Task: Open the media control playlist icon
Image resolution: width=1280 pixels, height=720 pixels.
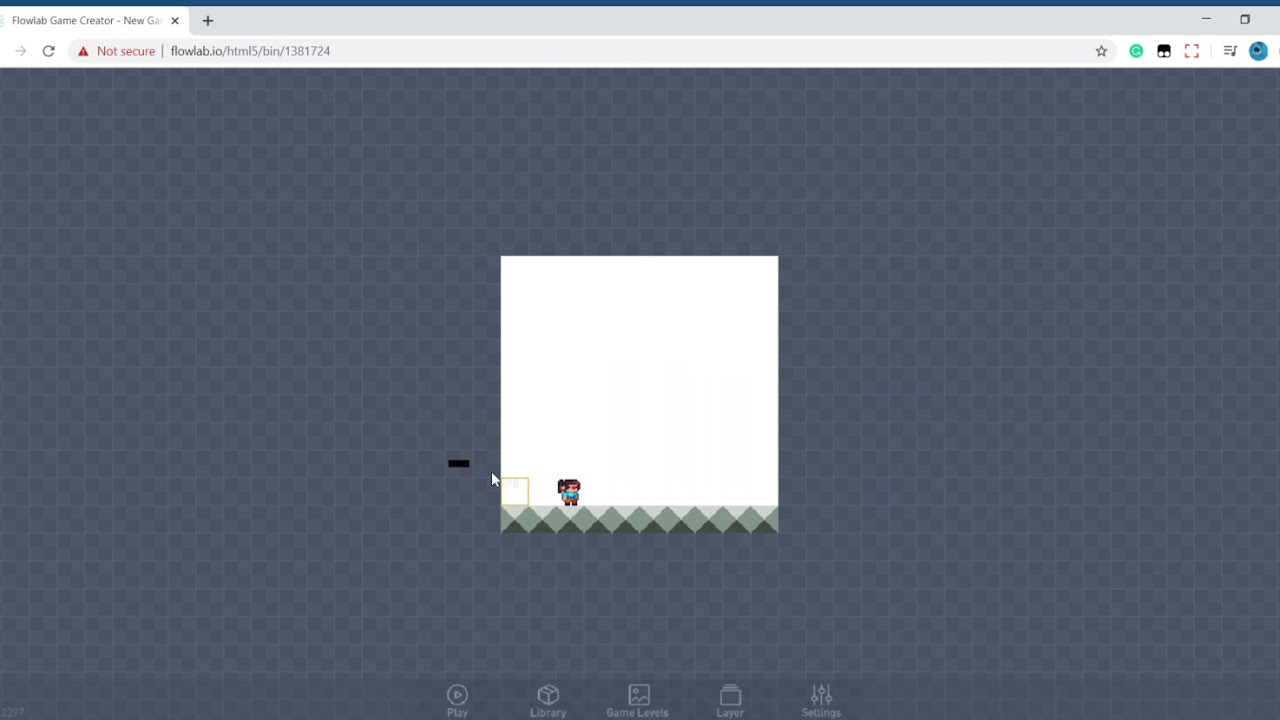Action: [1230, 51]
